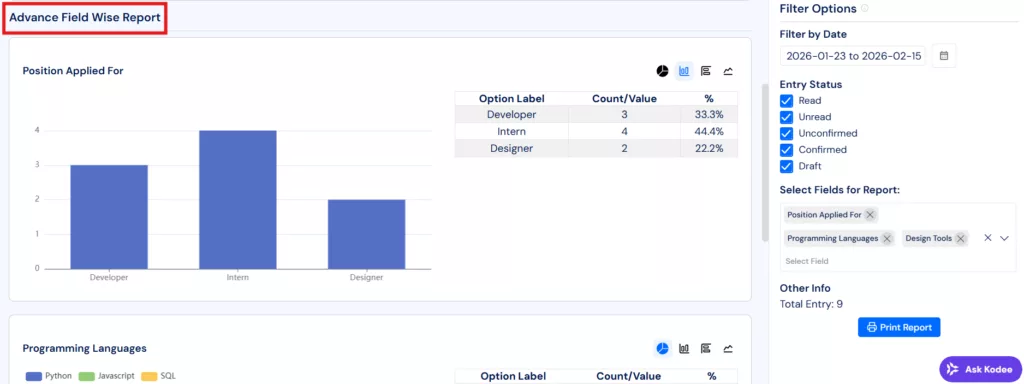1024x384 pixels.
Task: Select pie chart view for Programming Languages
Action: [662, 349]
